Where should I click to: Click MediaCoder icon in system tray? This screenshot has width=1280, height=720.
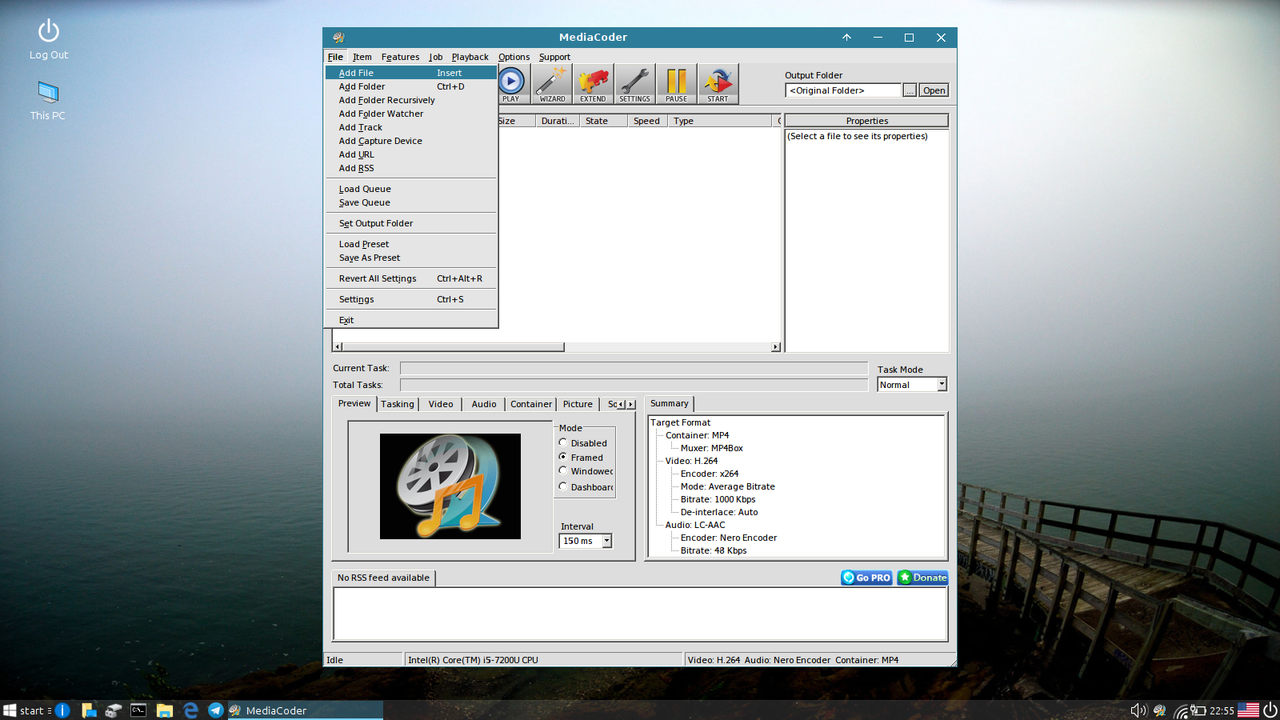point(1160,711)
